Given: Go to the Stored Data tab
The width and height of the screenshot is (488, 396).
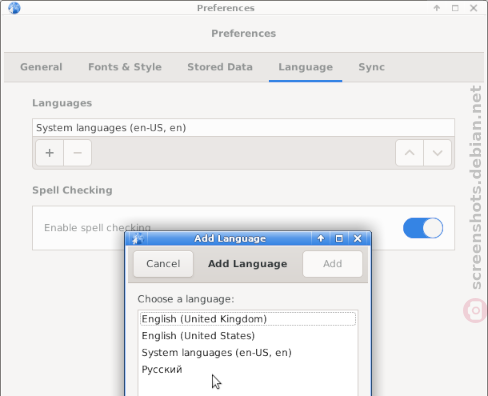Looking at the screenshot, I should click(220, 67).
